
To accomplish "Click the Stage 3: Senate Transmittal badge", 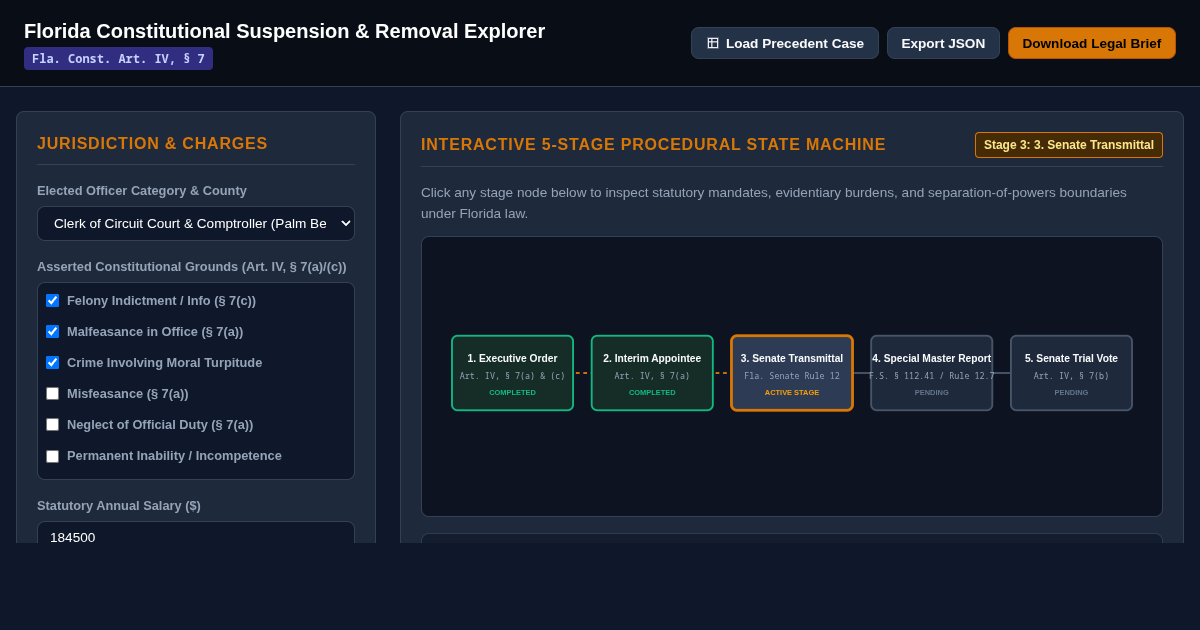I will click(1069, 145).
